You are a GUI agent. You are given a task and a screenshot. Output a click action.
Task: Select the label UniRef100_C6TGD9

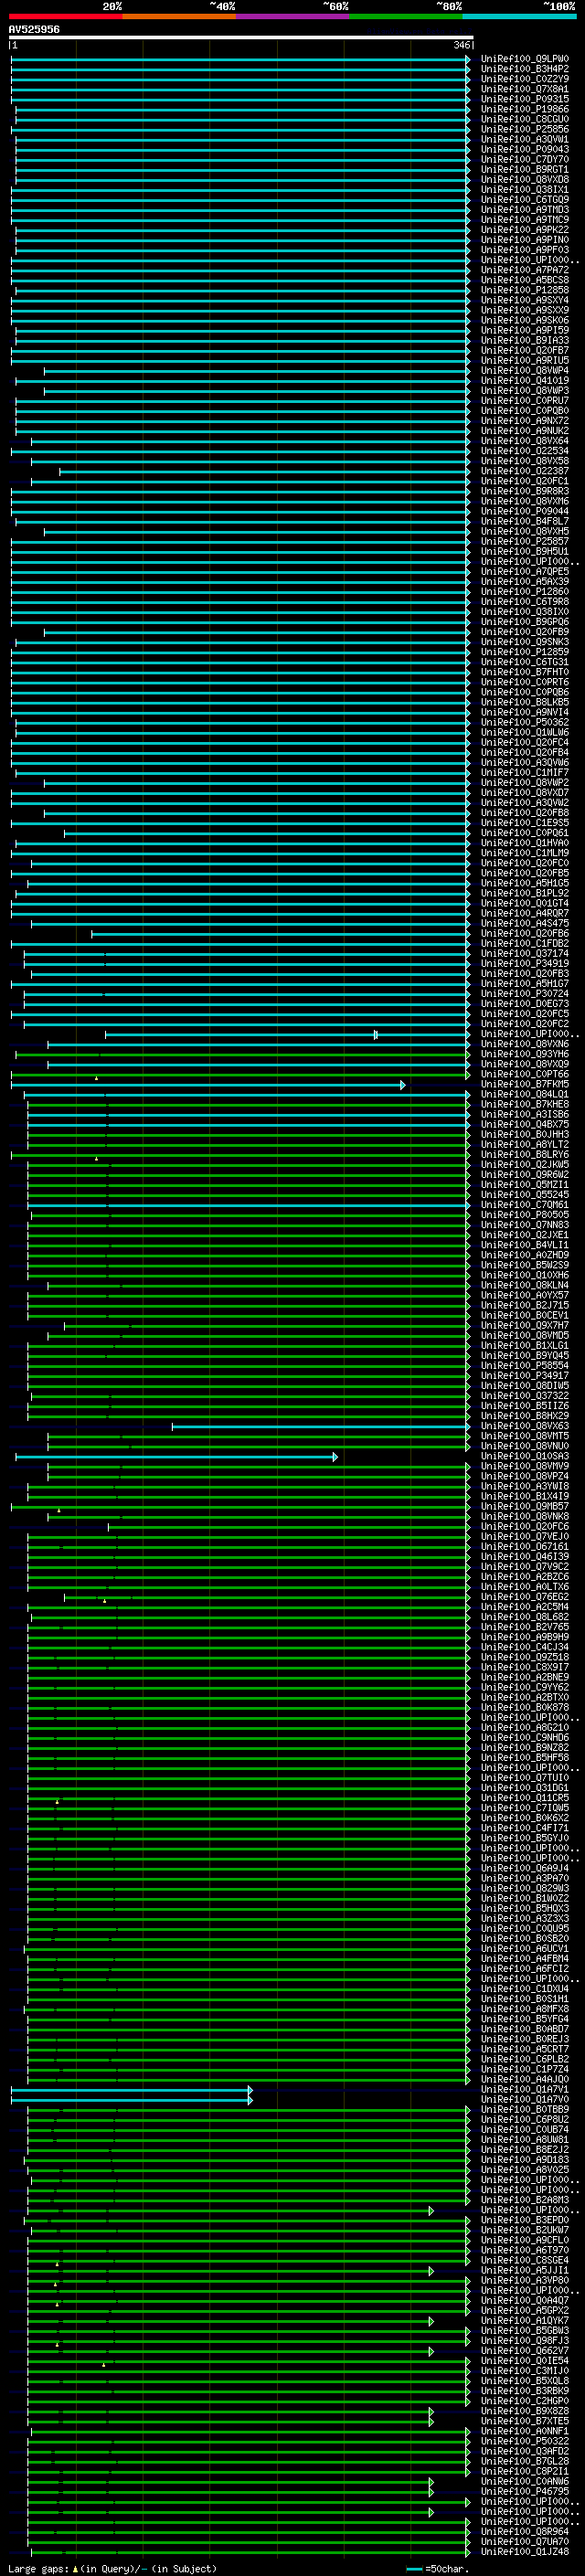[525, 200]
